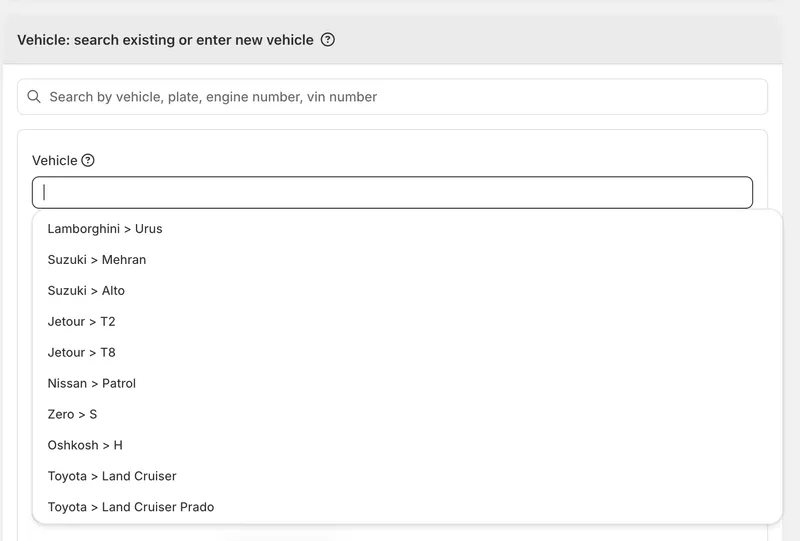800x541 pixels.
Task: Choose Suzuki > Mehran from list
Action: tap(407, 260)
